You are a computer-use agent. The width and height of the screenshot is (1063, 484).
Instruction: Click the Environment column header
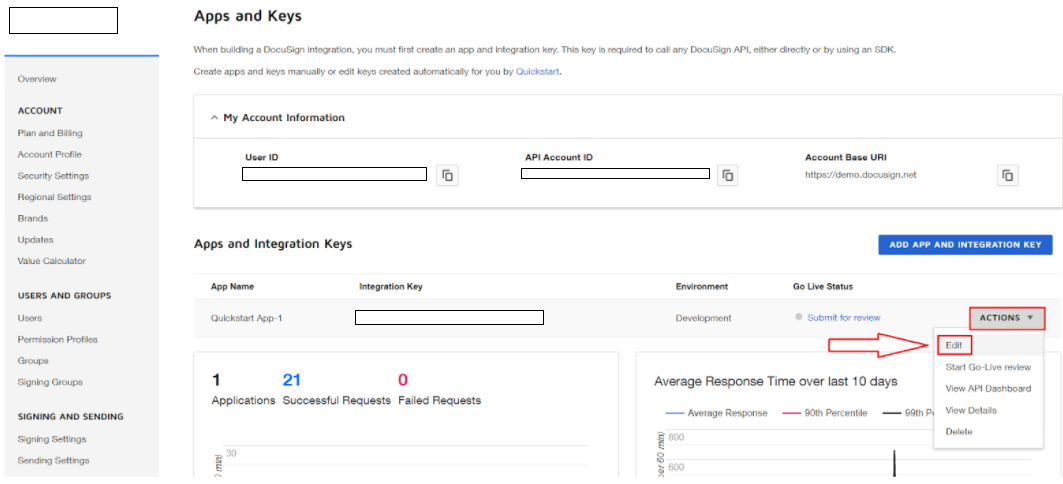[702, 287]
